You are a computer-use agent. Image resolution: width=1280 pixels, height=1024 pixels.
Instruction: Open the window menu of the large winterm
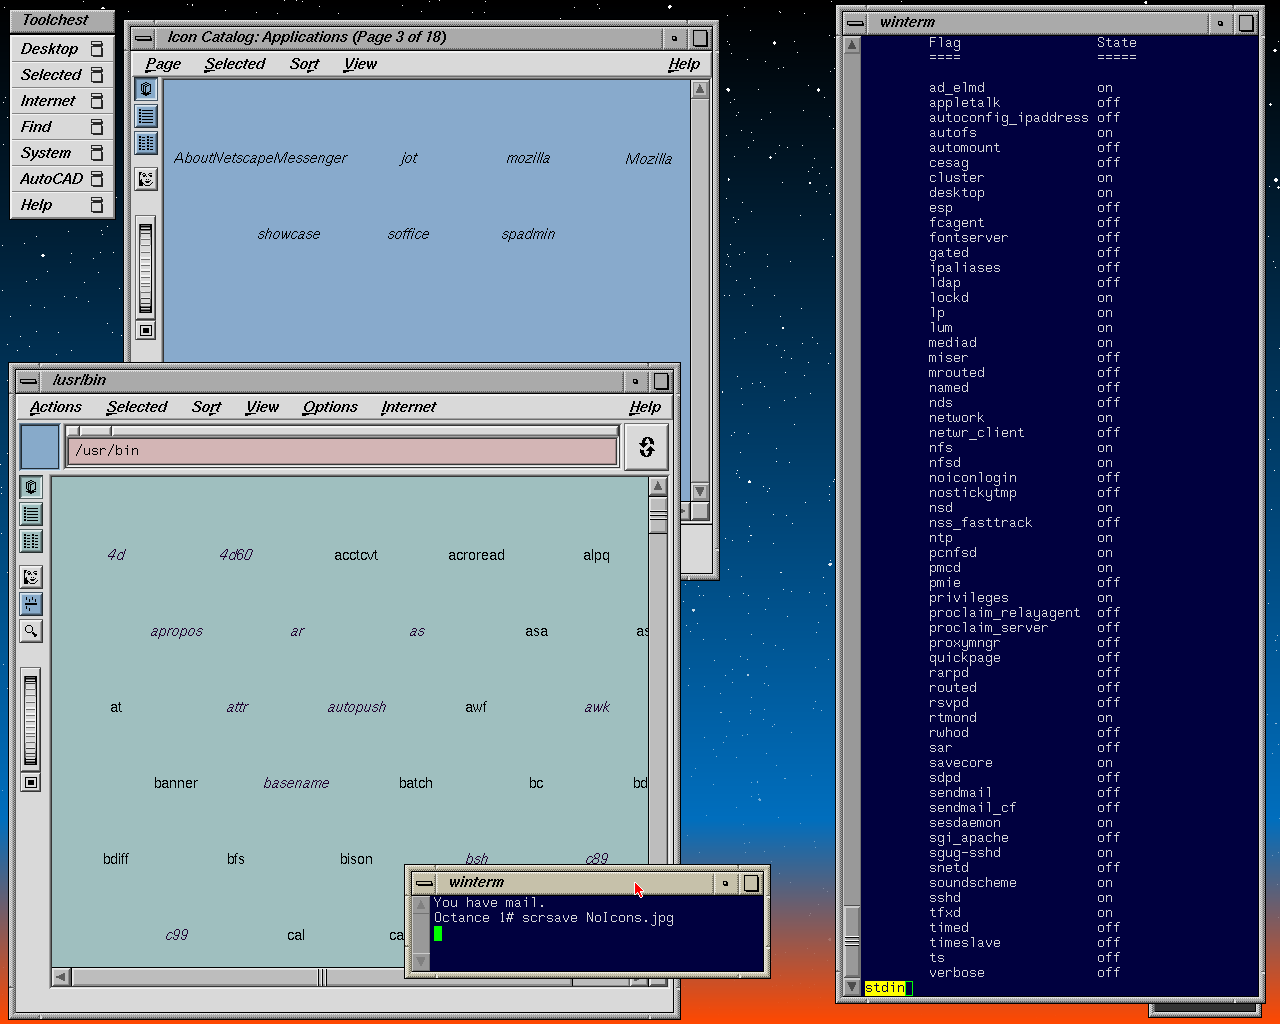click(x=855, y=22)
